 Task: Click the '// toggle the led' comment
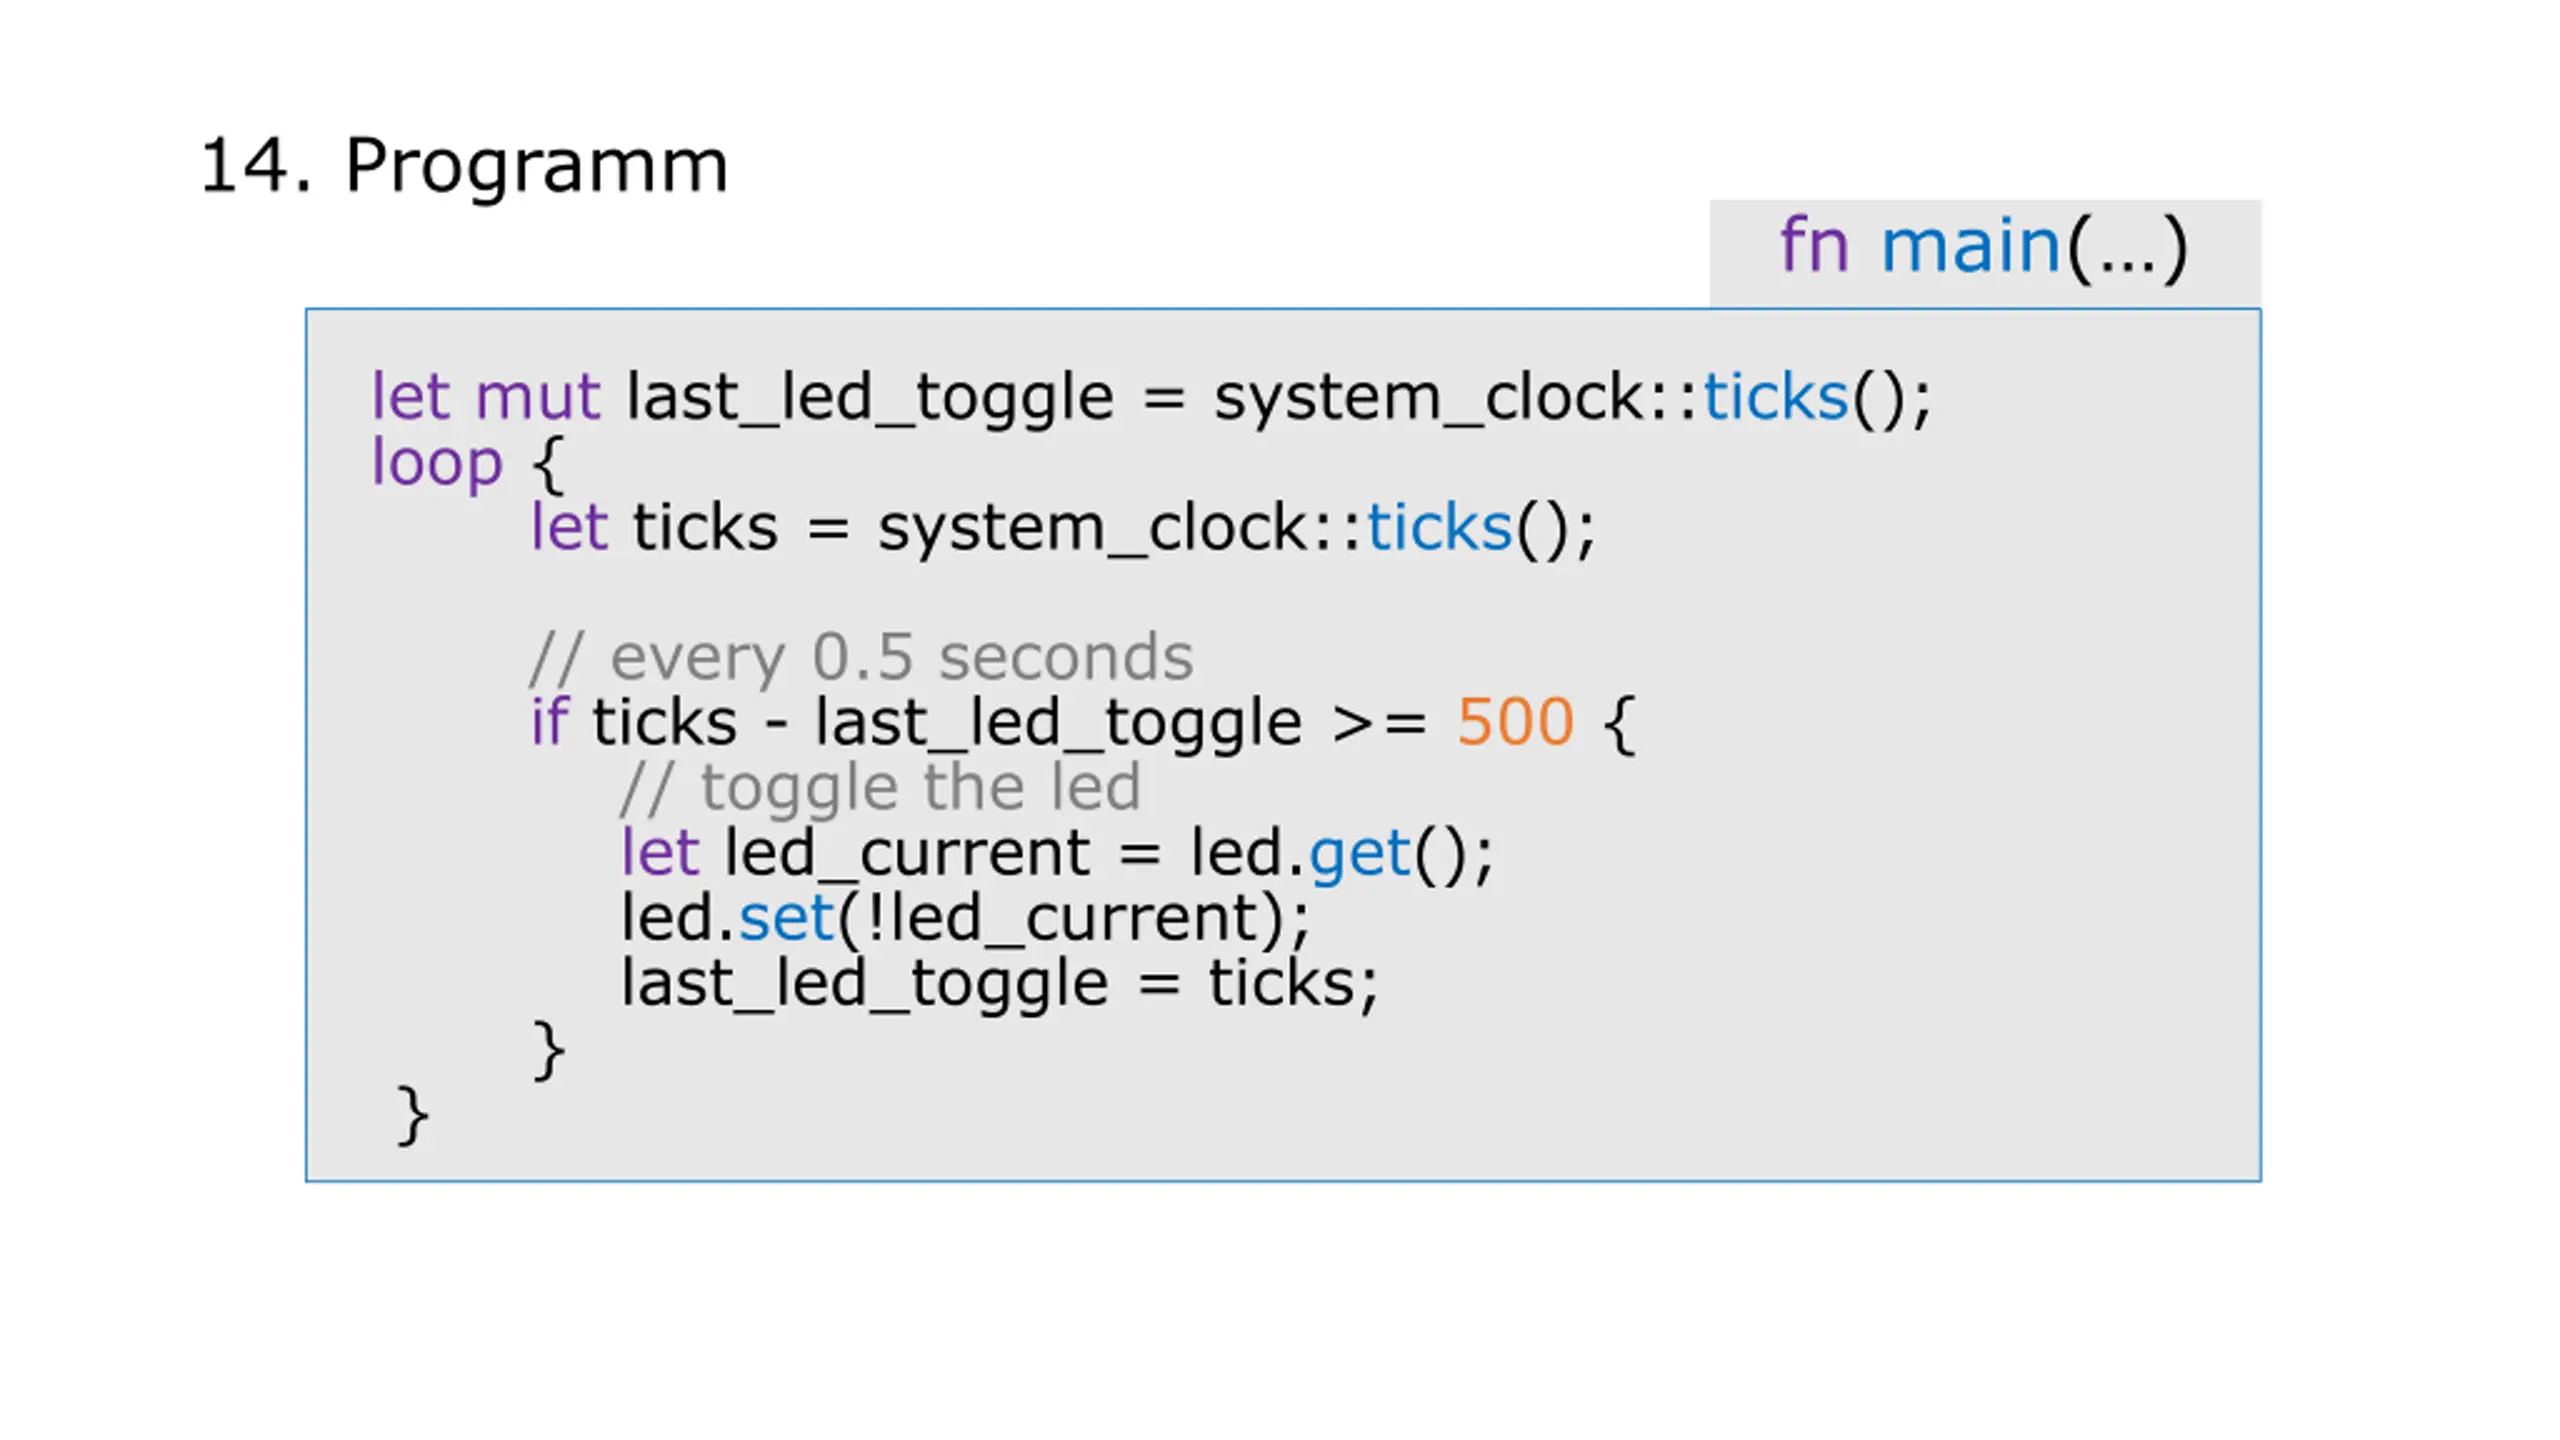pos(881,788)
